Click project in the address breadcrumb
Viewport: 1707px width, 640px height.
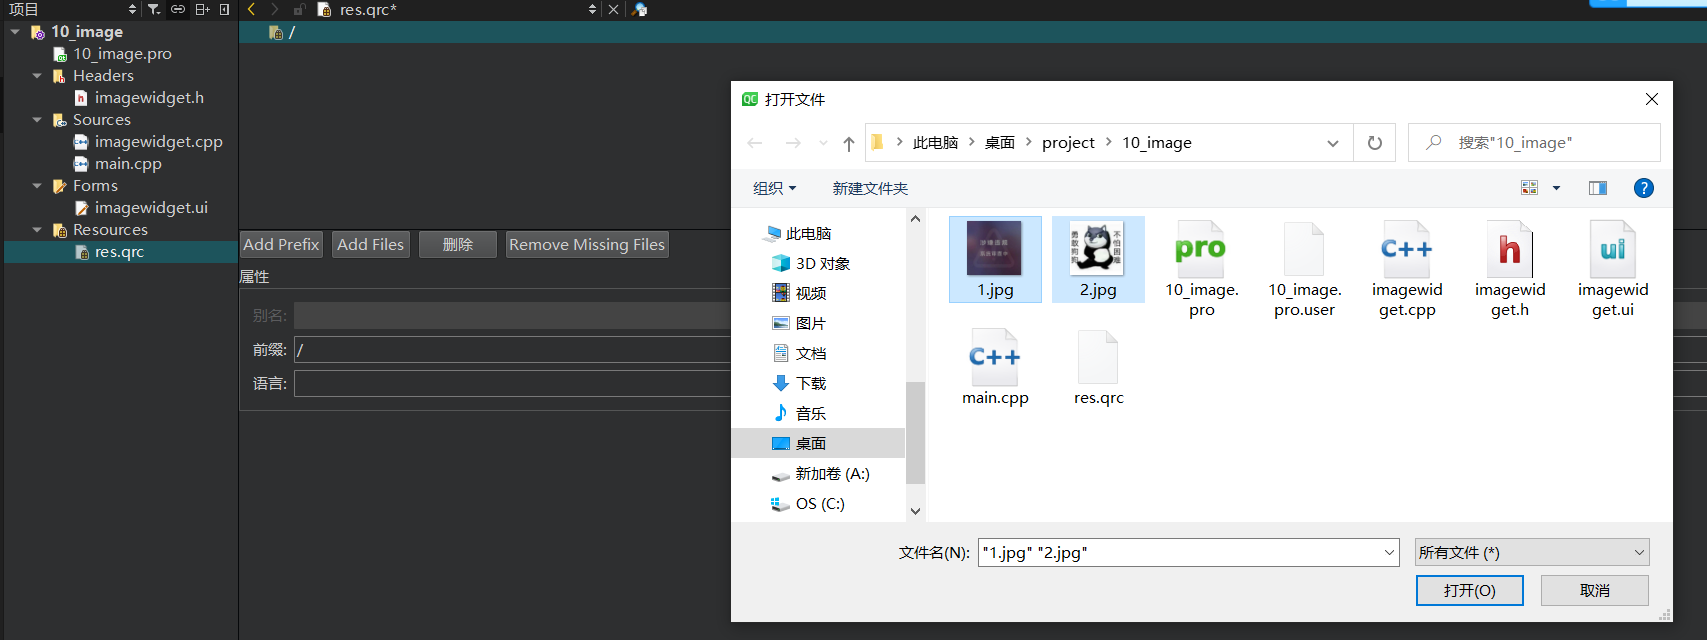click(1068, 143)
